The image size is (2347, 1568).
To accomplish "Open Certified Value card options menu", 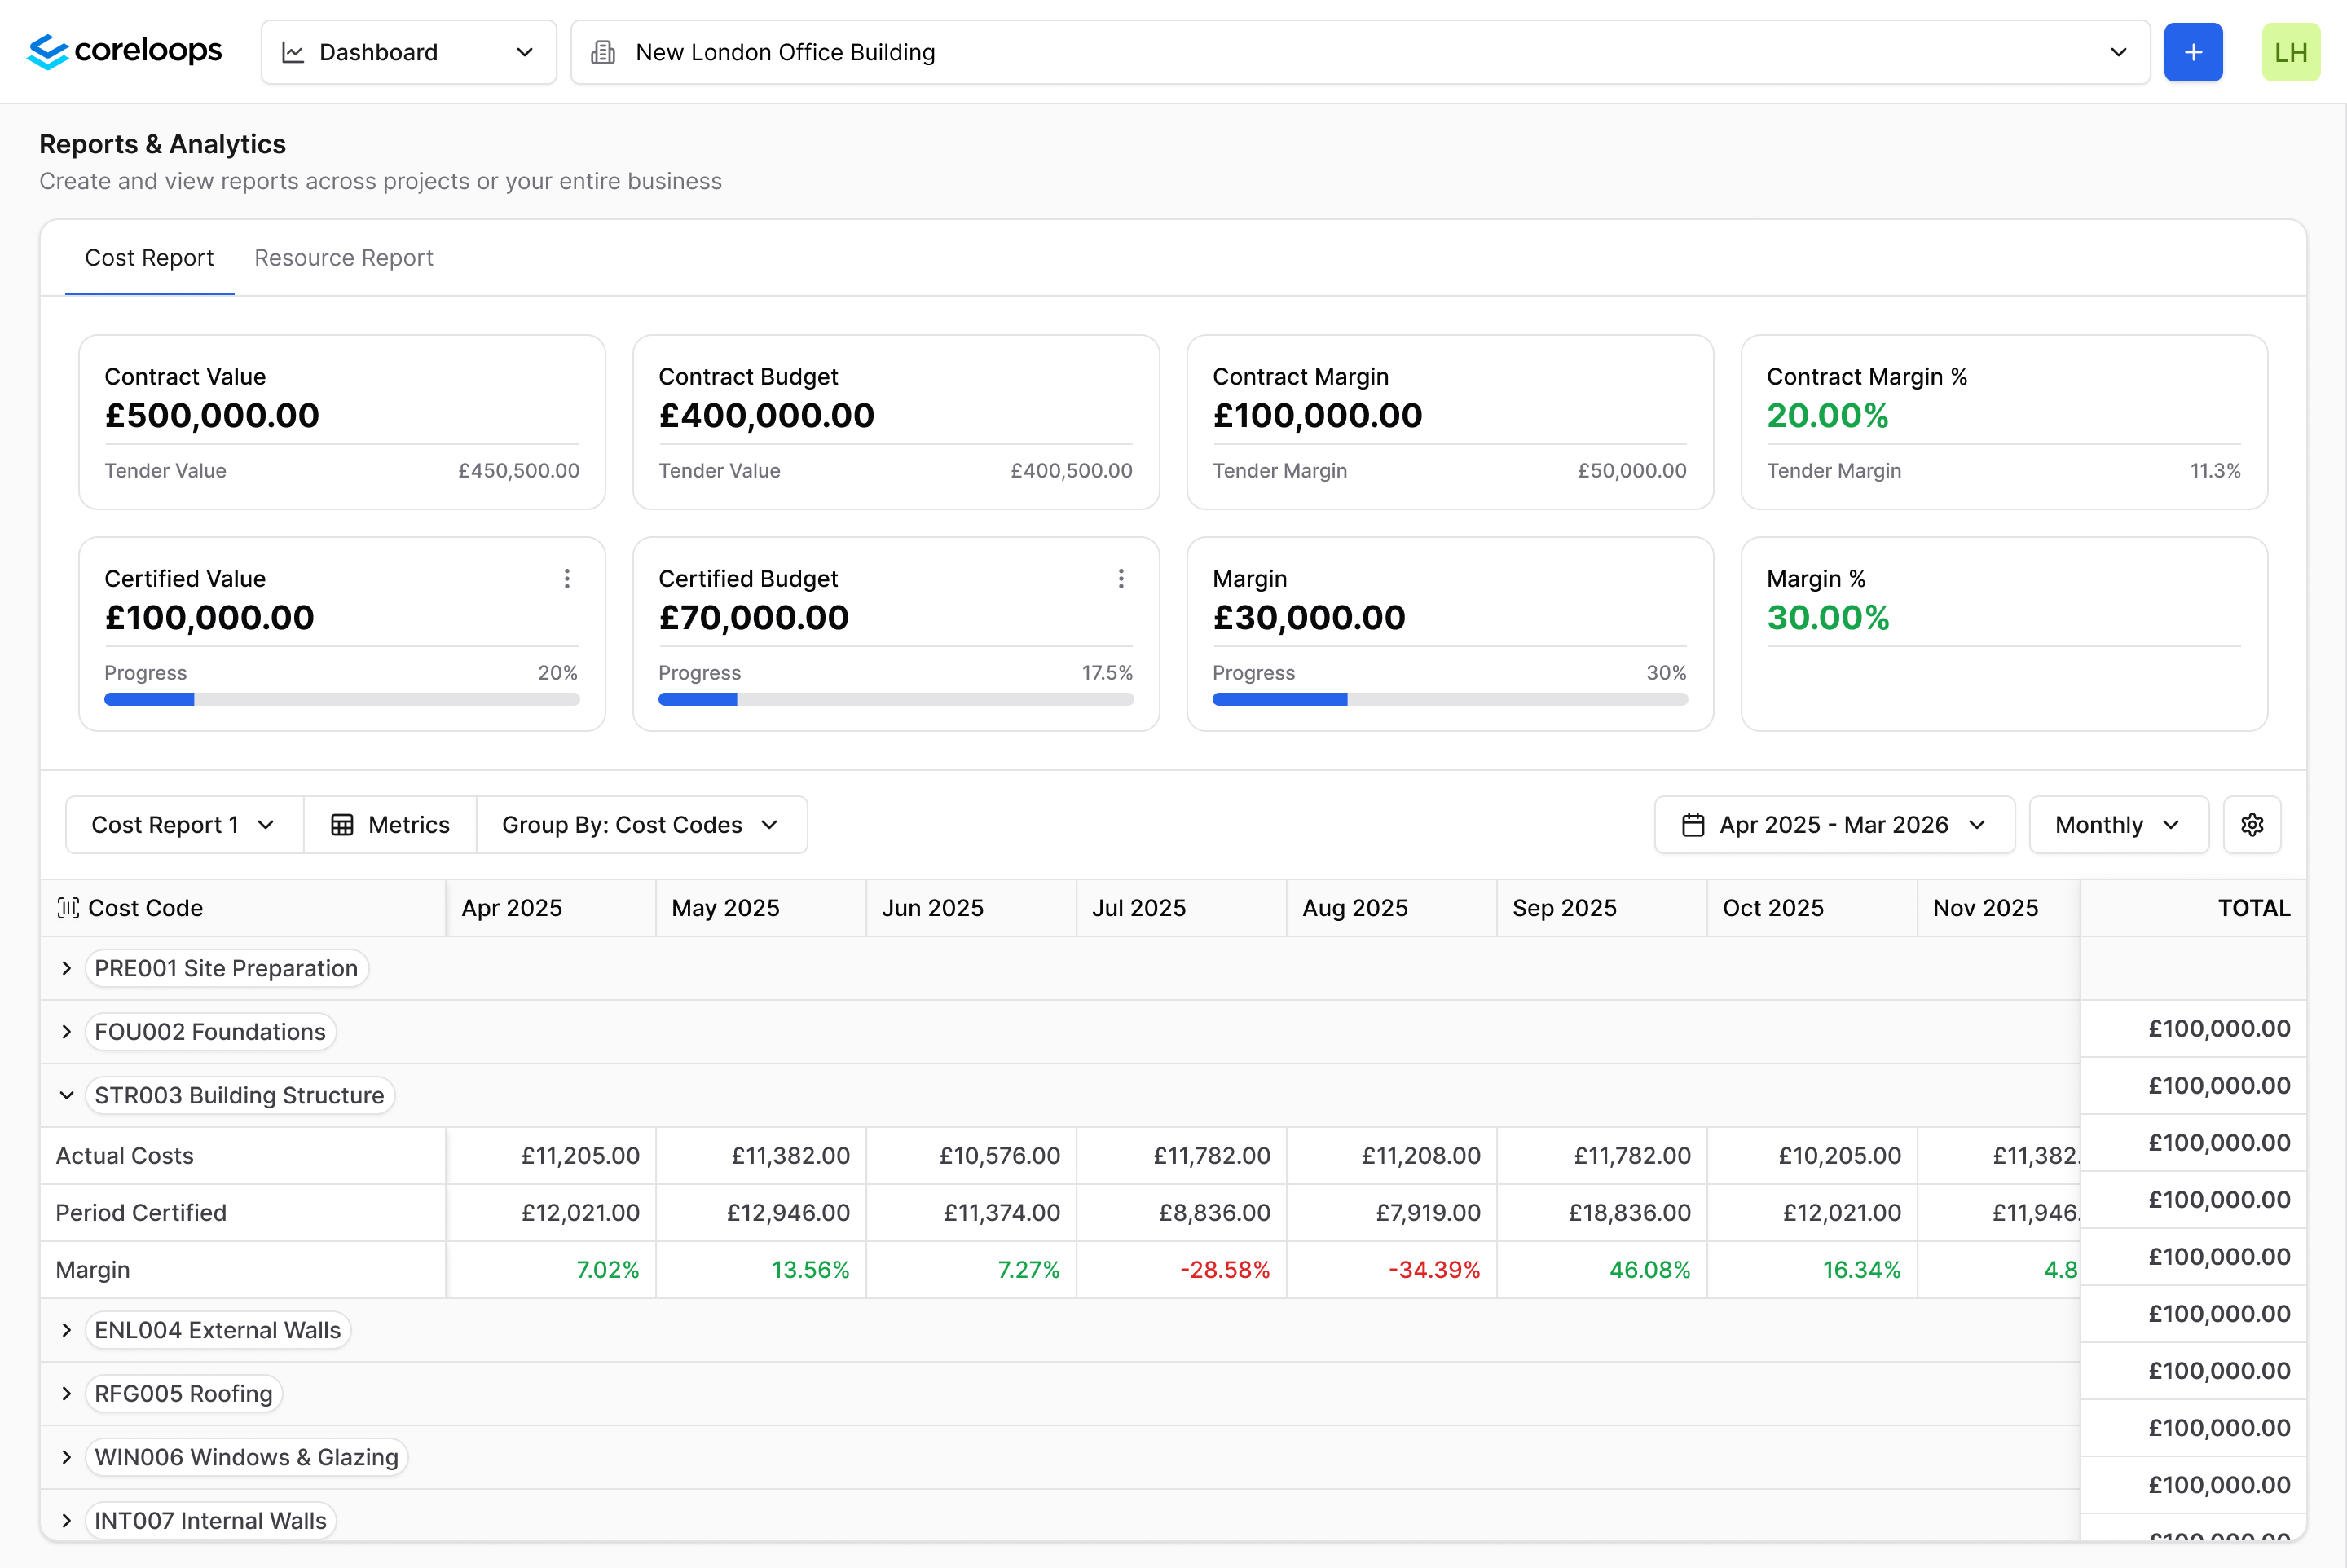I will pos(567,579).
